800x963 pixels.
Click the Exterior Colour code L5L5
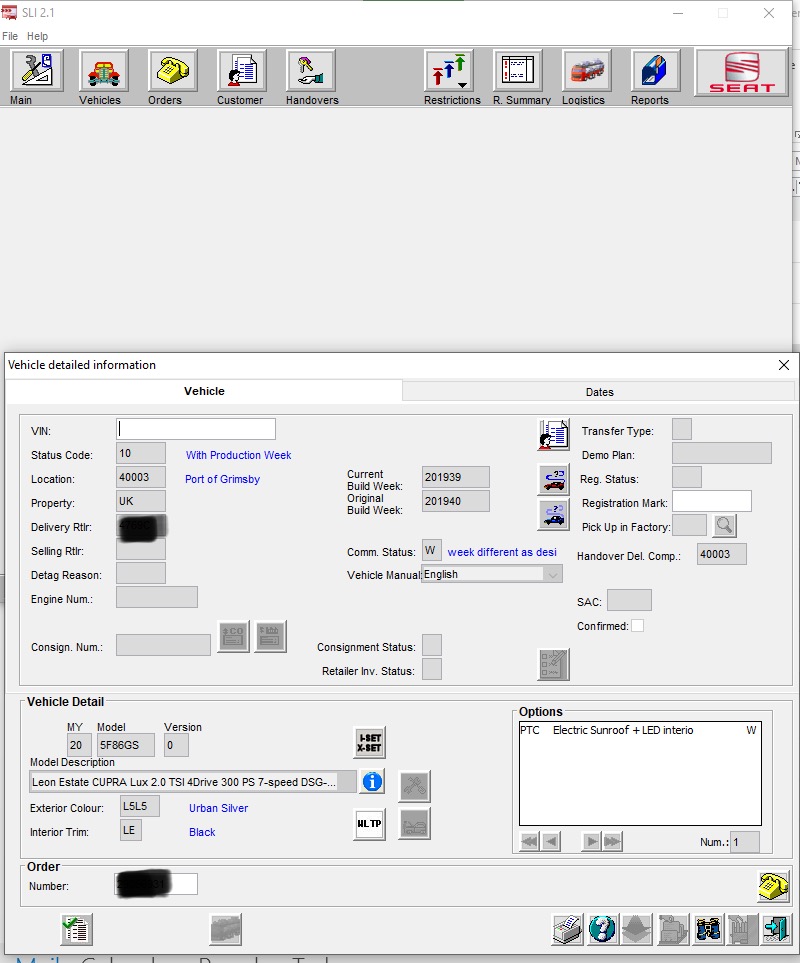140,806
